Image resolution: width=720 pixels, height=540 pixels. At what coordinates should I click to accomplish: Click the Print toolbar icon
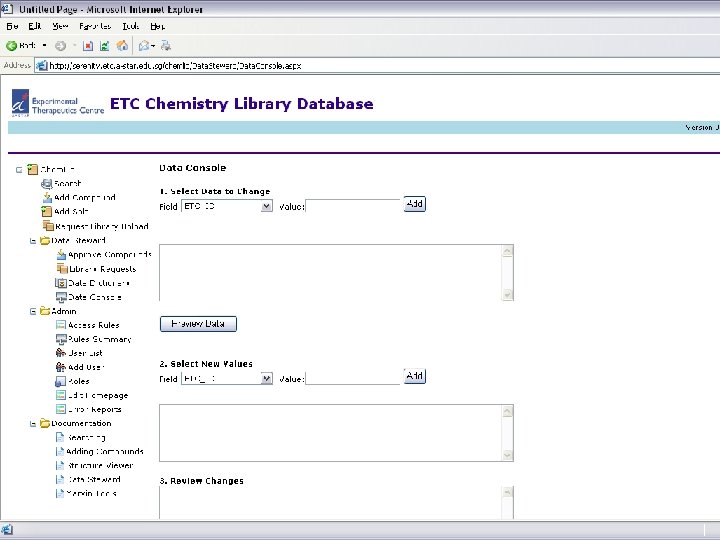(166, 45)
